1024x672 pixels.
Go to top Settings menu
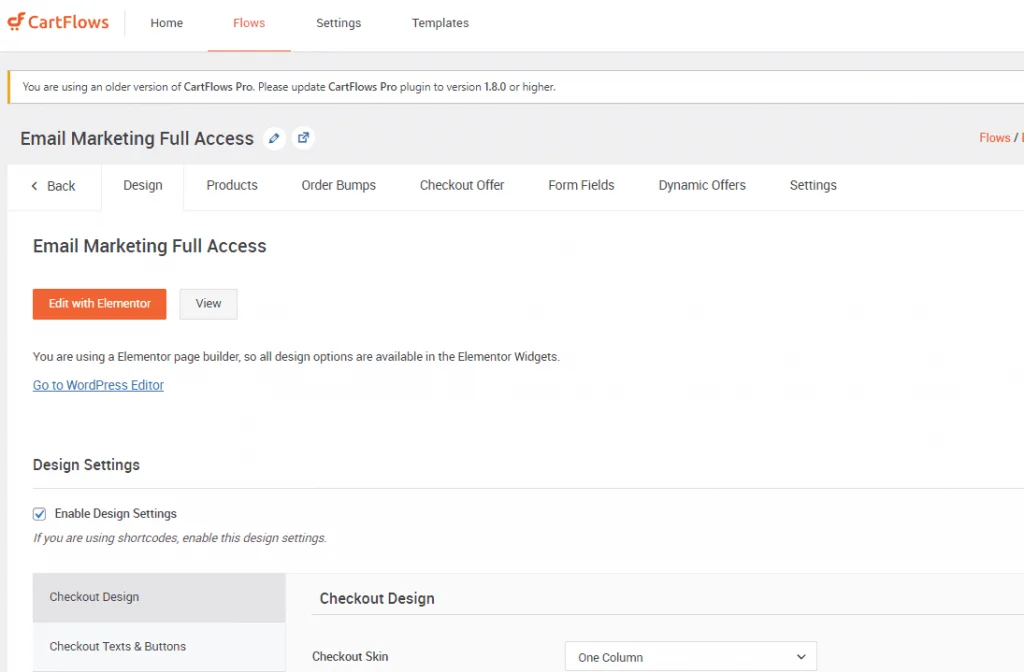tap(338, 23)
